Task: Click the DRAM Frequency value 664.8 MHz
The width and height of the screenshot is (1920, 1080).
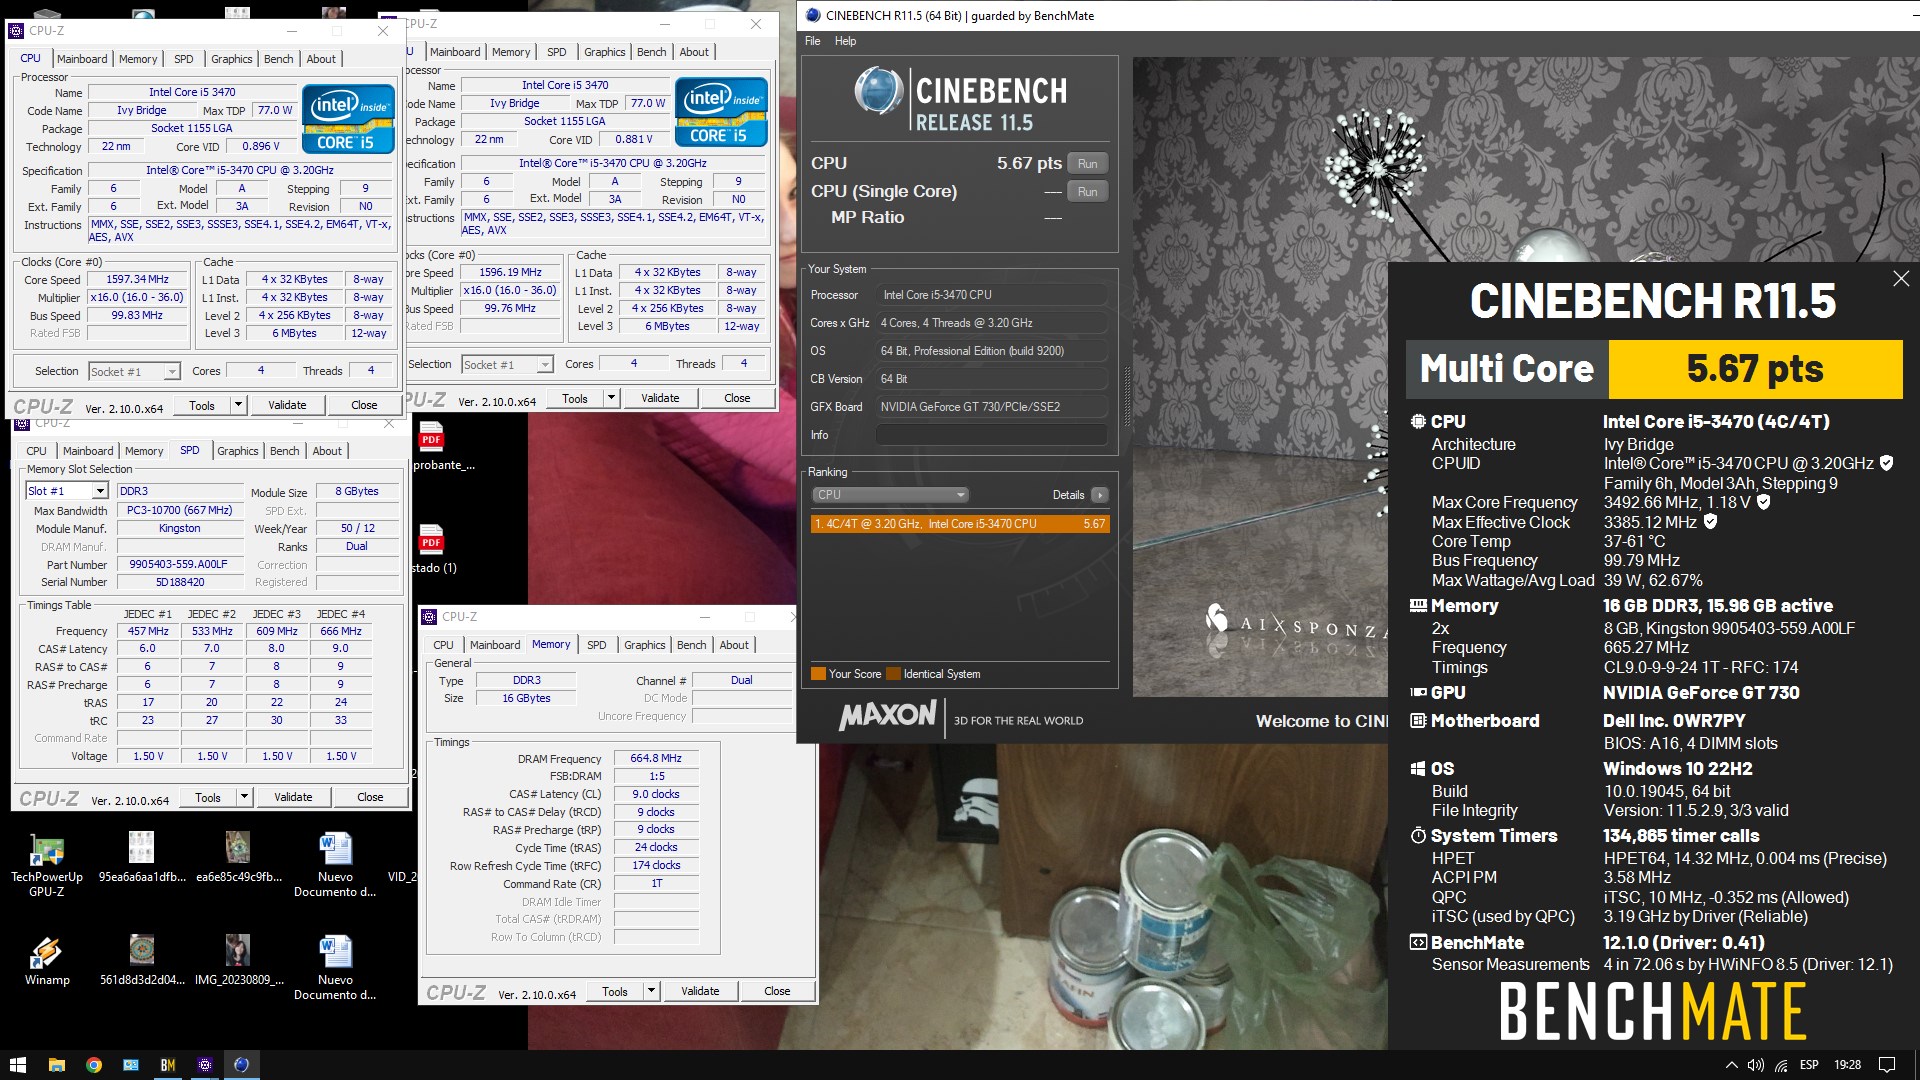Action: point(656,758)
